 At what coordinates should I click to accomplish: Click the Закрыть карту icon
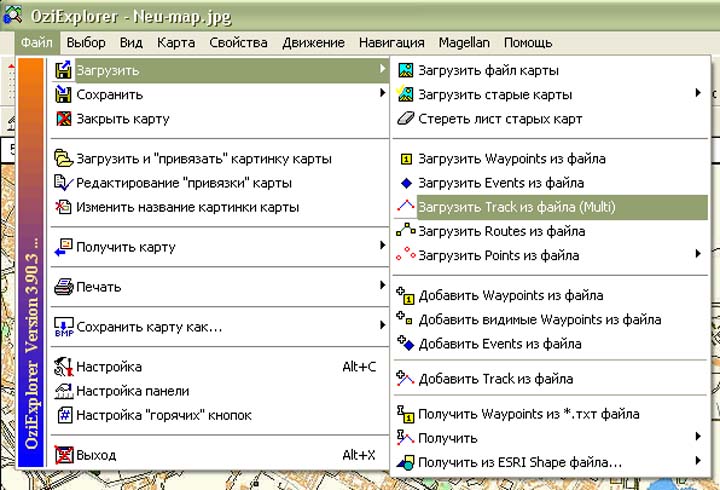tap(63, 118)
